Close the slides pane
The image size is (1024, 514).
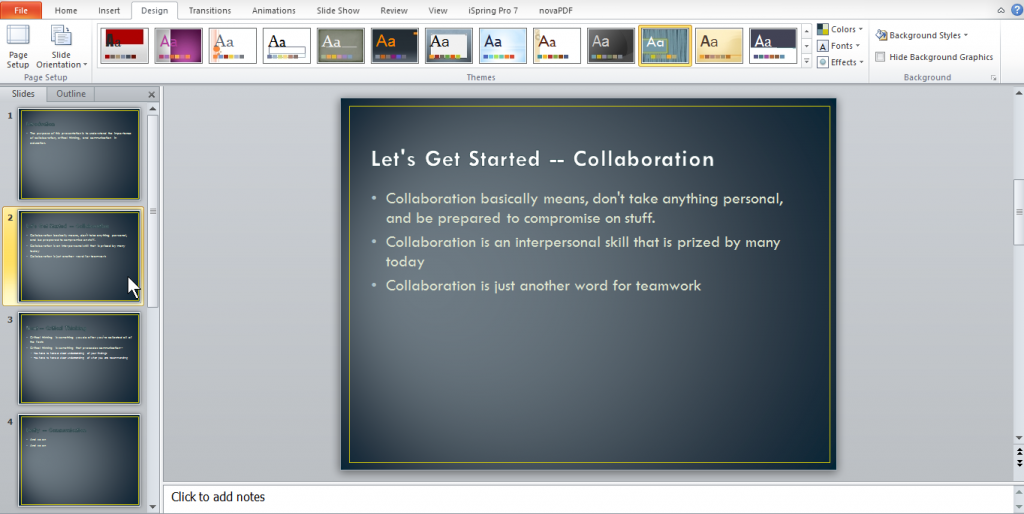[152, 95]
